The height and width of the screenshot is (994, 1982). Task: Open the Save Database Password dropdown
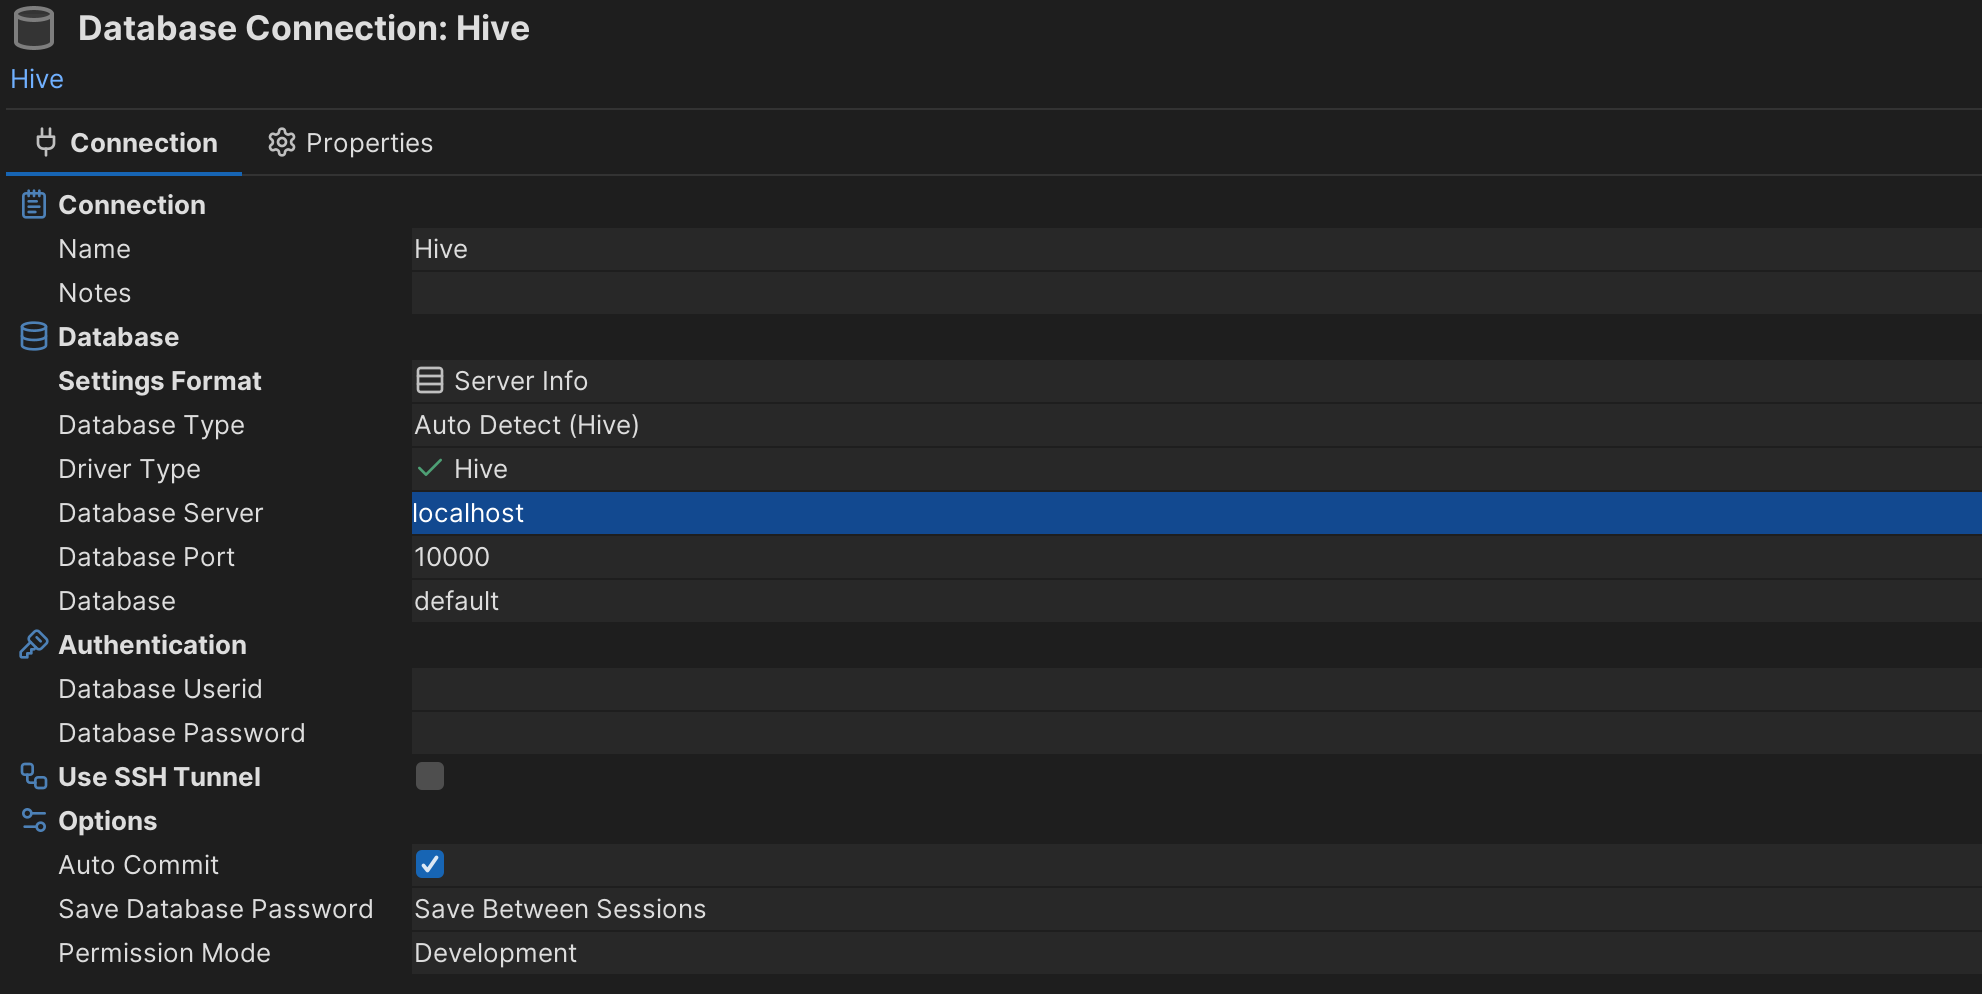click(1196, 909)
